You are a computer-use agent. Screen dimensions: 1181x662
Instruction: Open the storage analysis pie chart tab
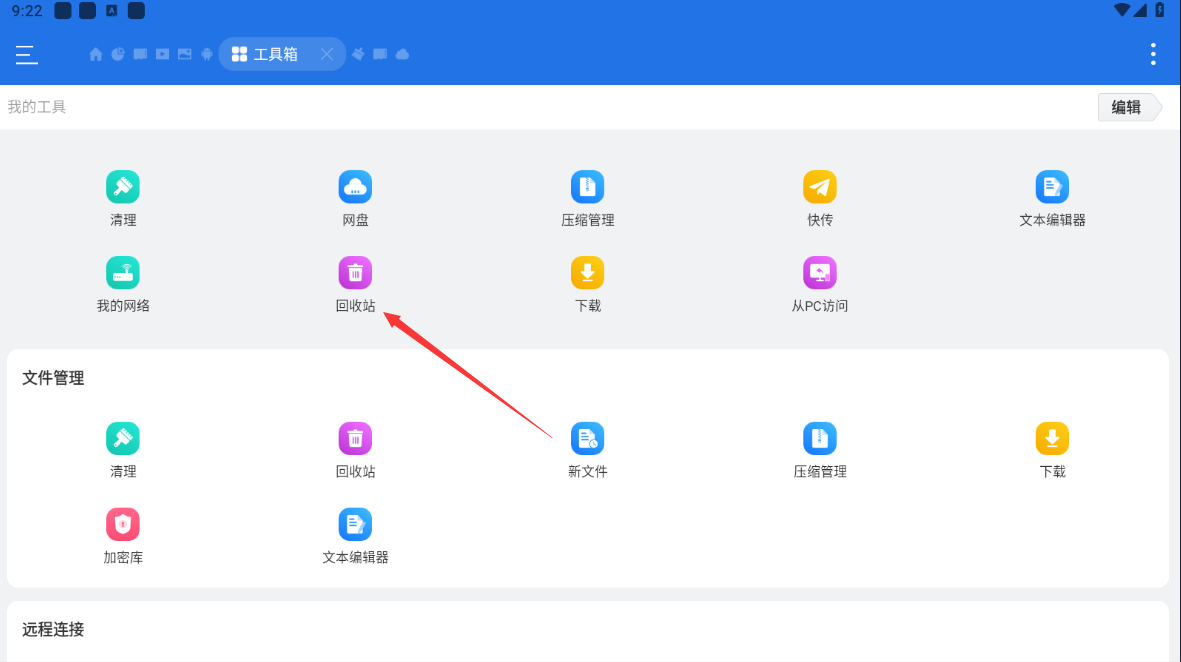[x=118, y=54]
